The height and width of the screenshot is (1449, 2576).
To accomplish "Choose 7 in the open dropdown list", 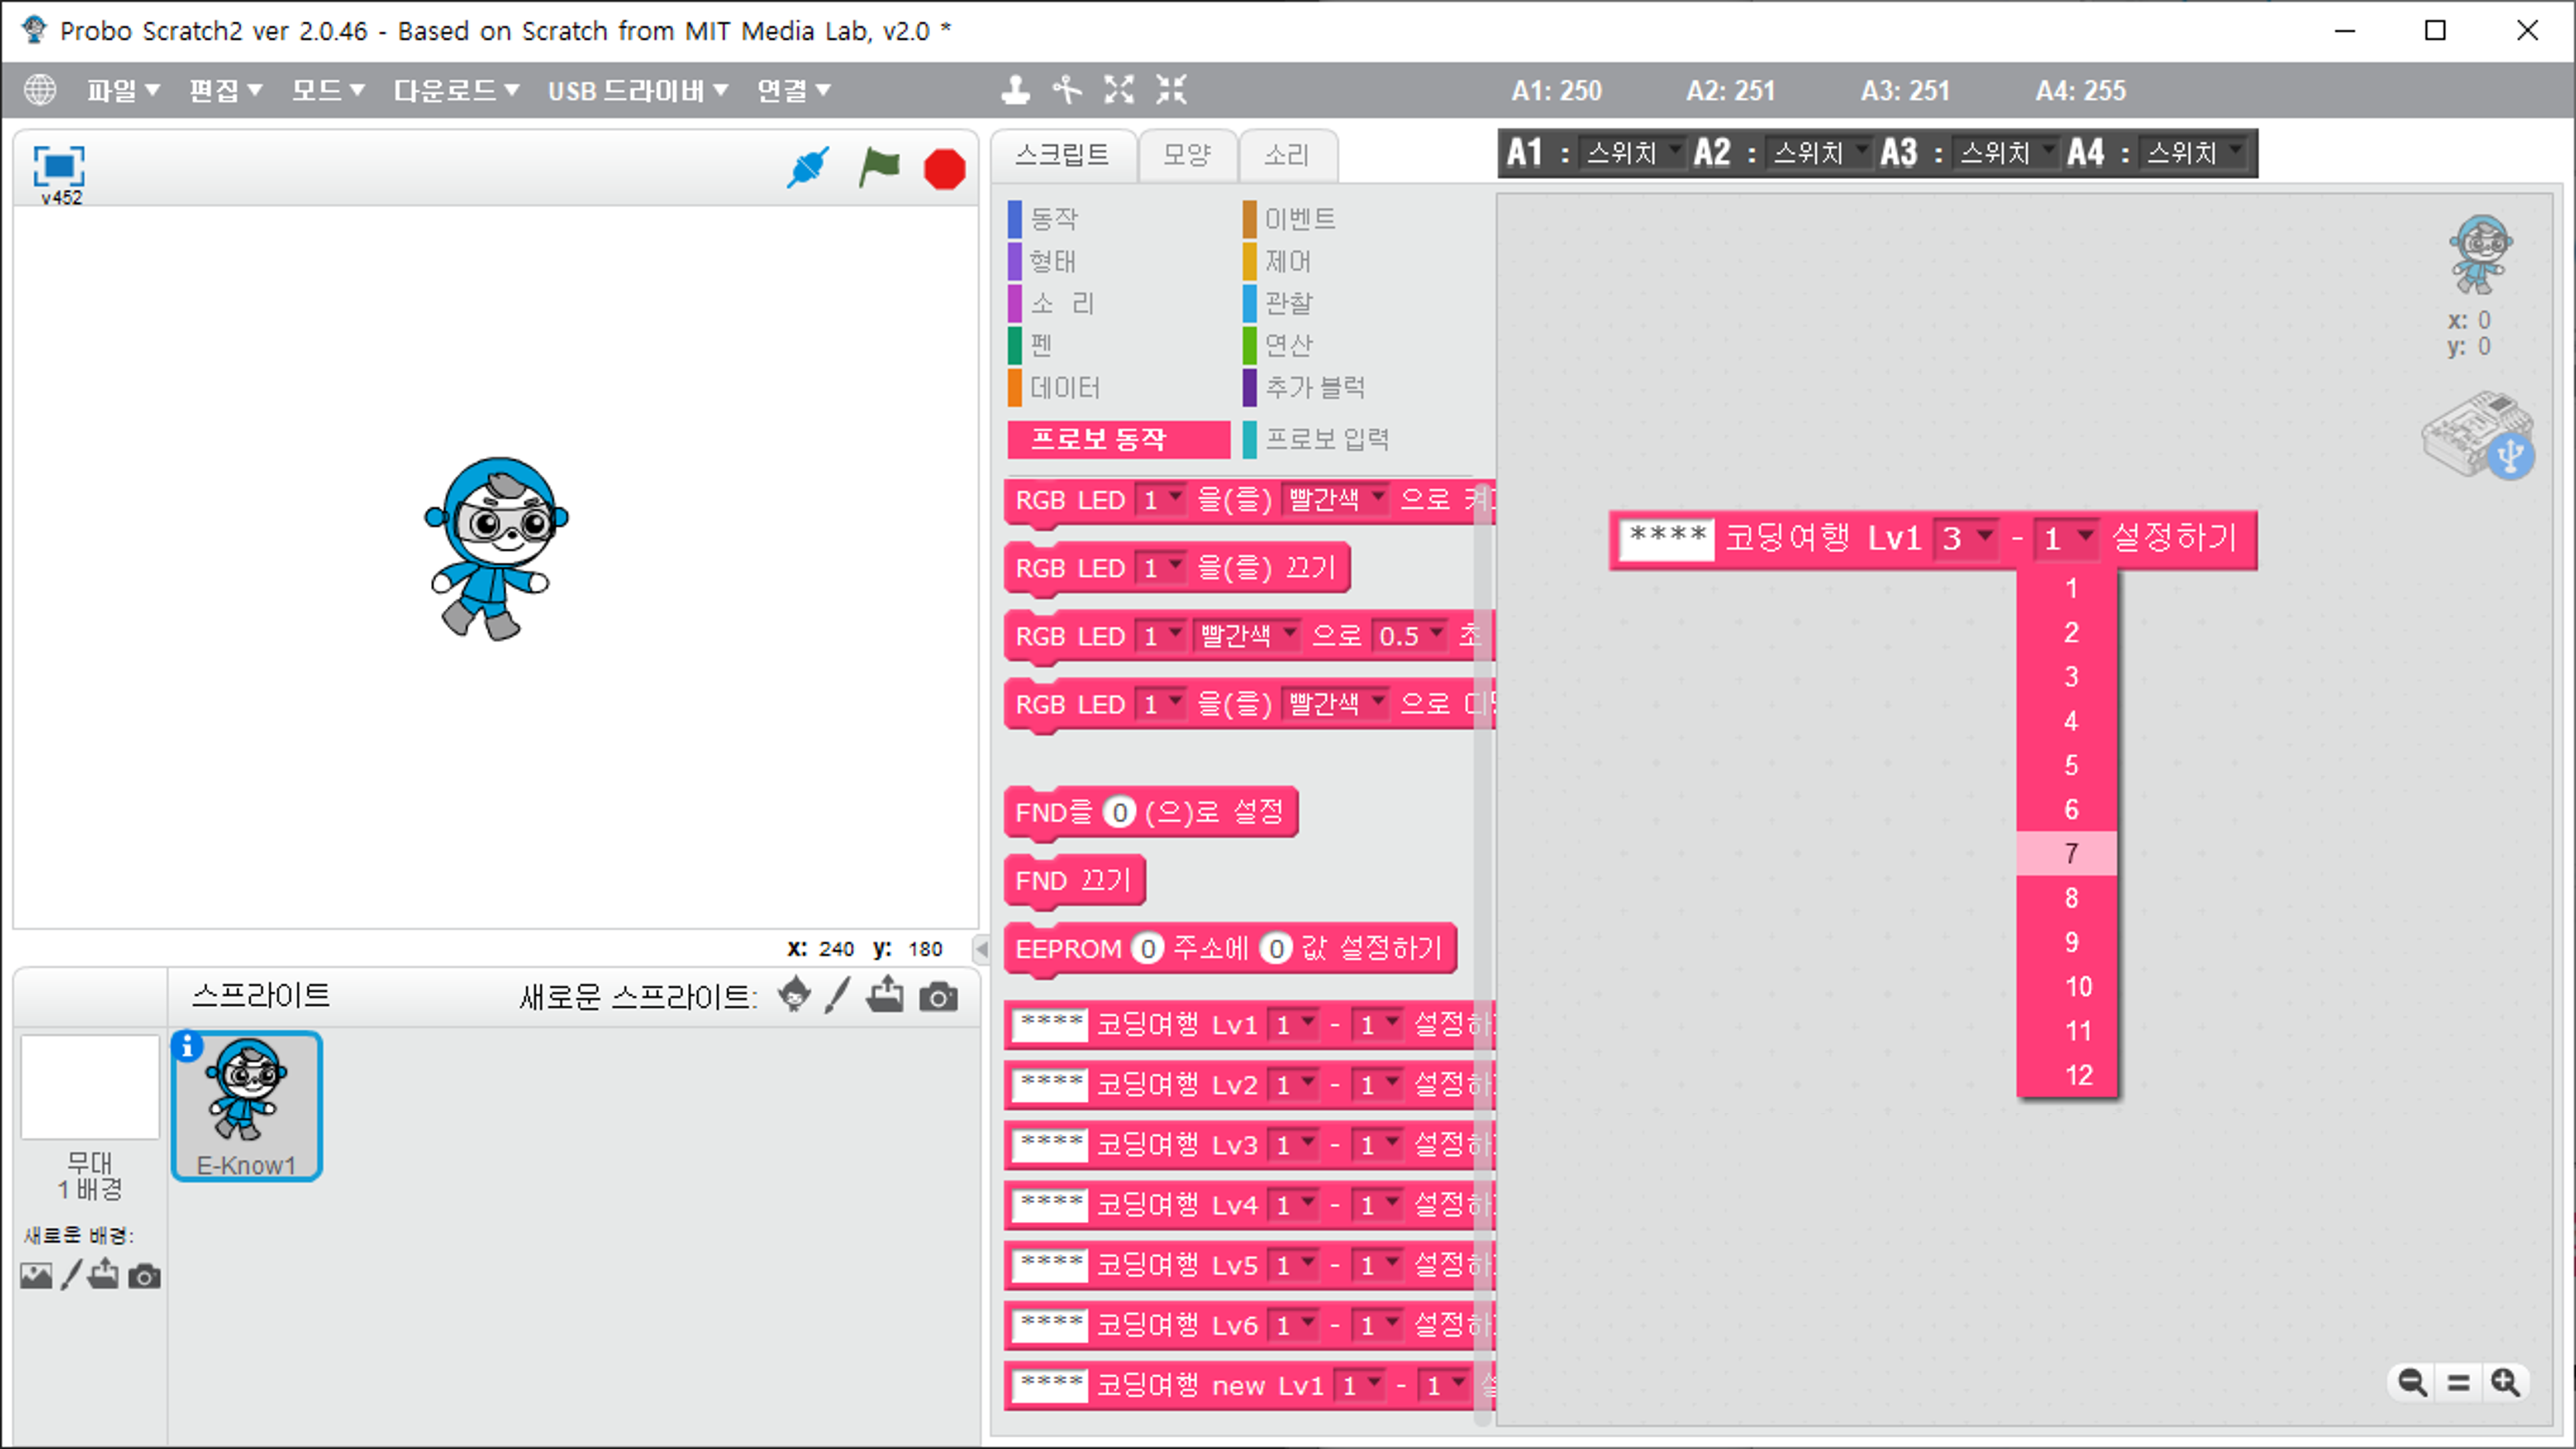I will (2067, 854).
